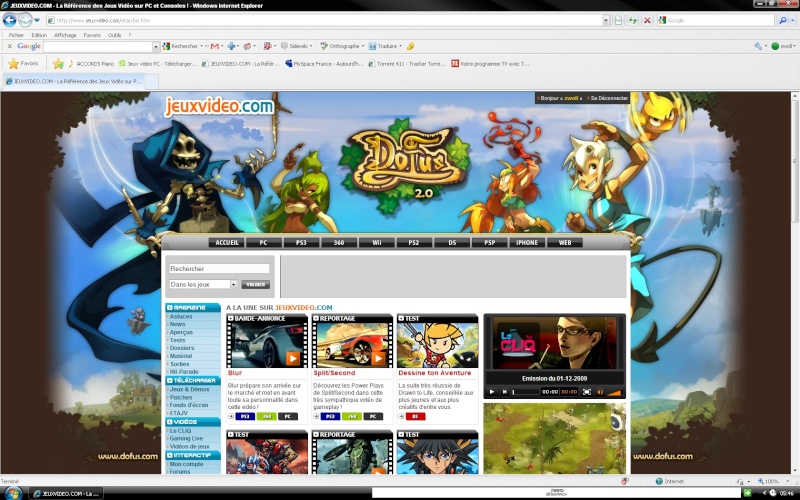Open the Edition menu

click(x=39, y=35)
